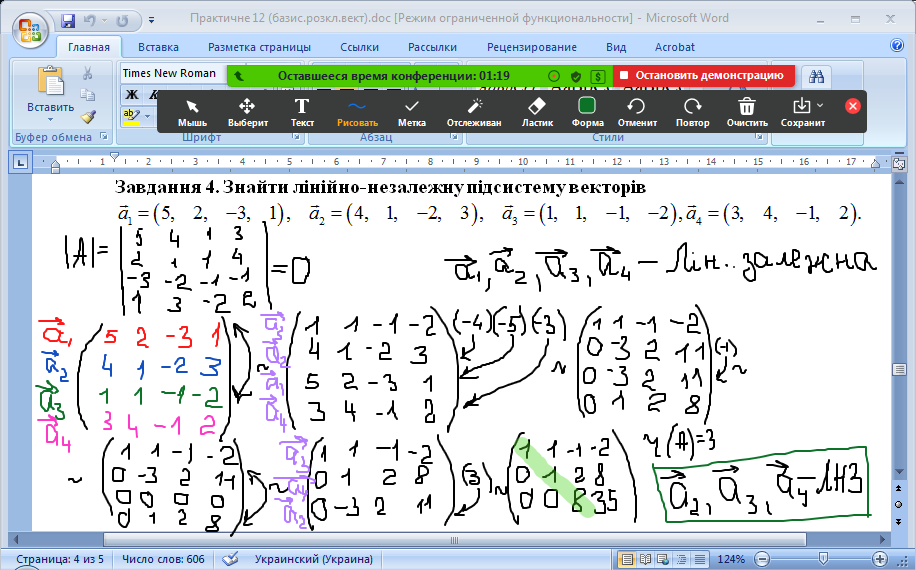Click Страница: 4 из 5 status indicator

60,559
